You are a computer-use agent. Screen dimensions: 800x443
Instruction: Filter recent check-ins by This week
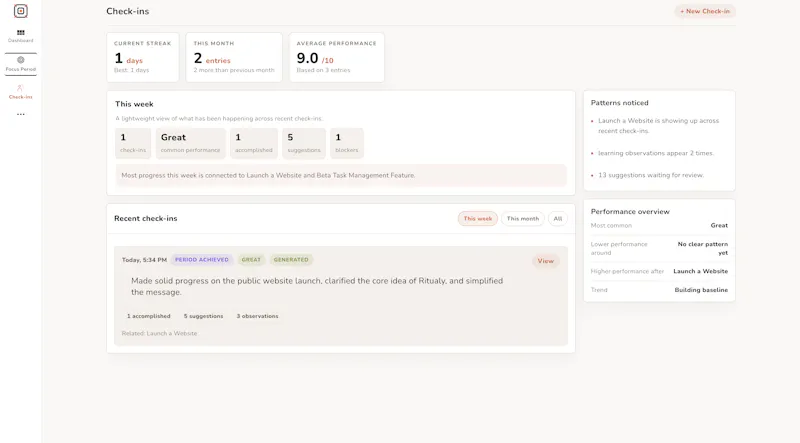[478, 218]
